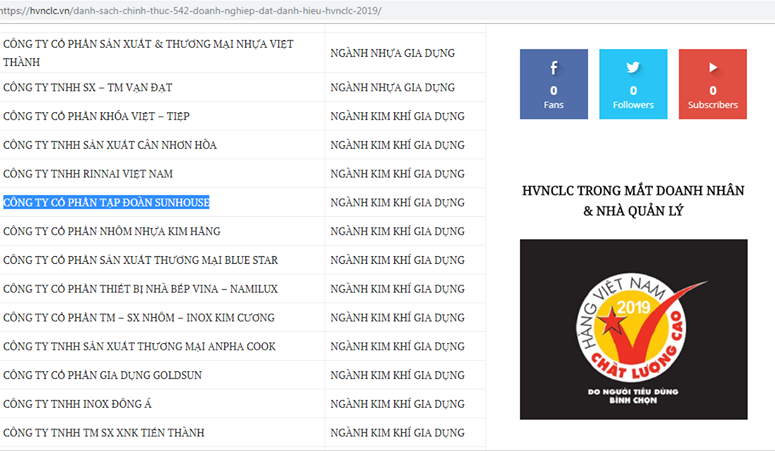775x451 pixels.
Task: Click CÔNG TY TNHH RINNAI VIỆT NAM
Action: coord(88,174)
